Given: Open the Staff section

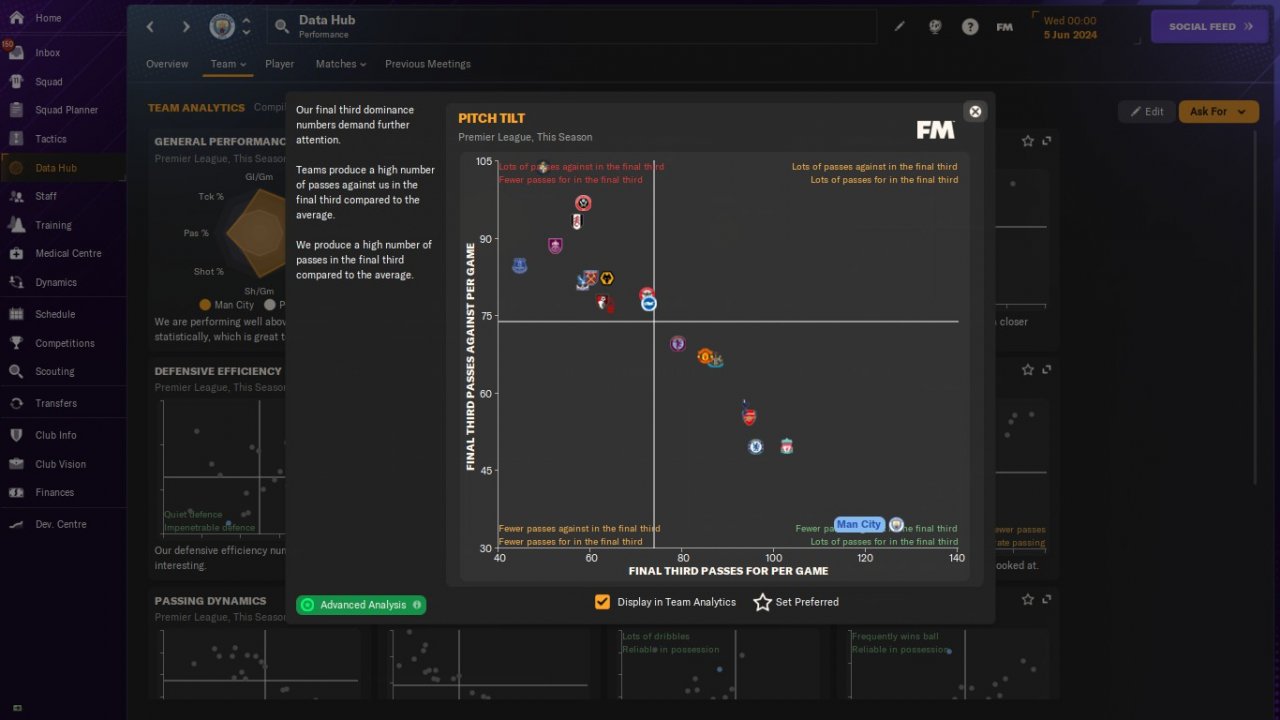Looking at the screenshot, I should point(46,196).
